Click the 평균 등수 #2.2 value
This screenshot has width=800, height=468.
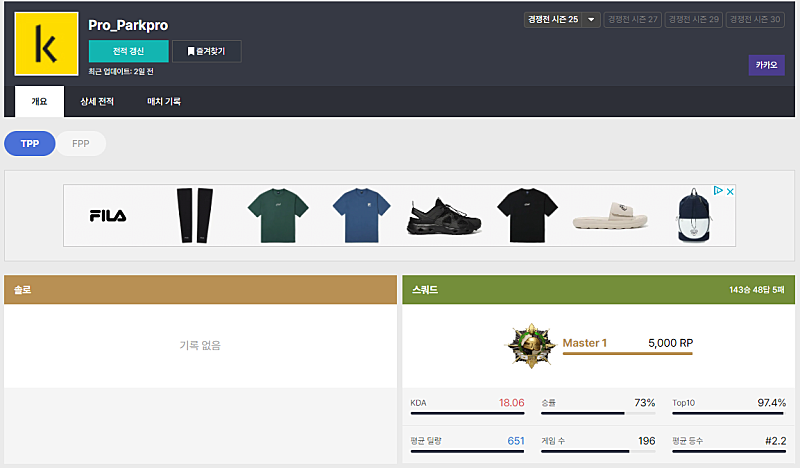776,440
